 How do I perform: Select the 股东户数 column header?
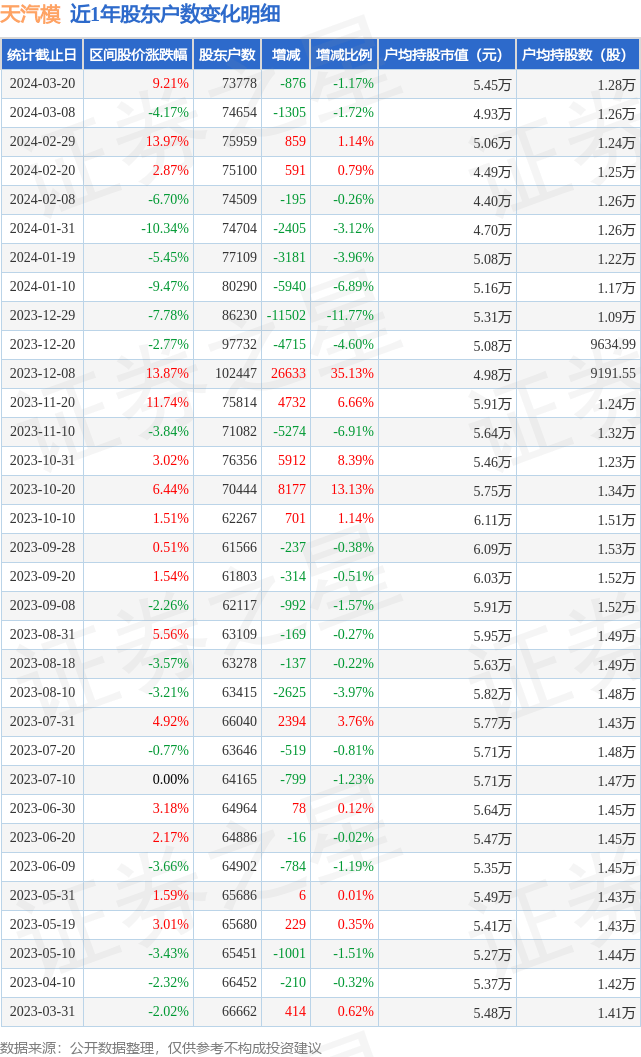(x=227, y=55)
